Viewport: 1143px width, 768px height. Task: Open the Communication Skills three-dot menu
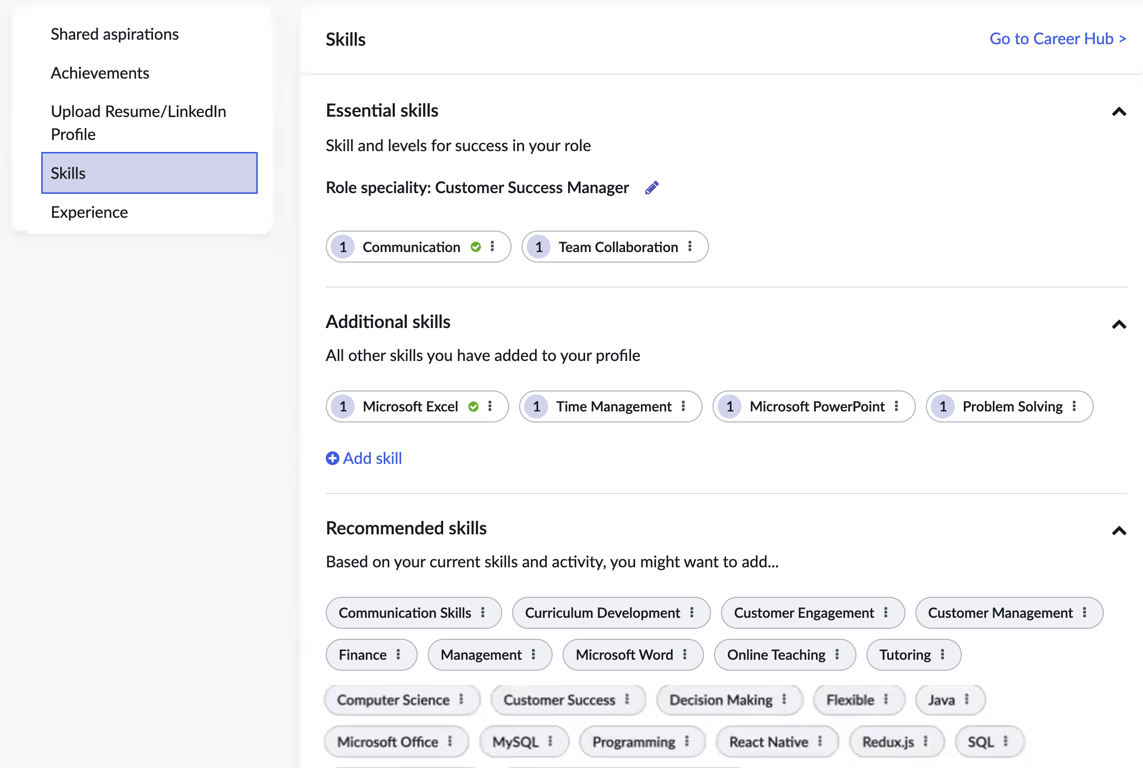coord(483,613)
